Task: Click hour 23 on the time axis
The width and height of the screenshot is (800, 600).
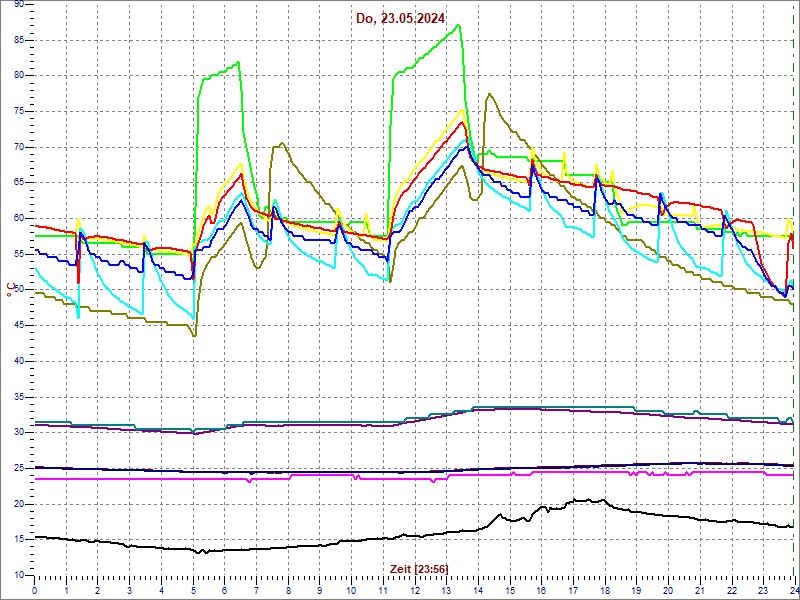Action: coord(762,590)
